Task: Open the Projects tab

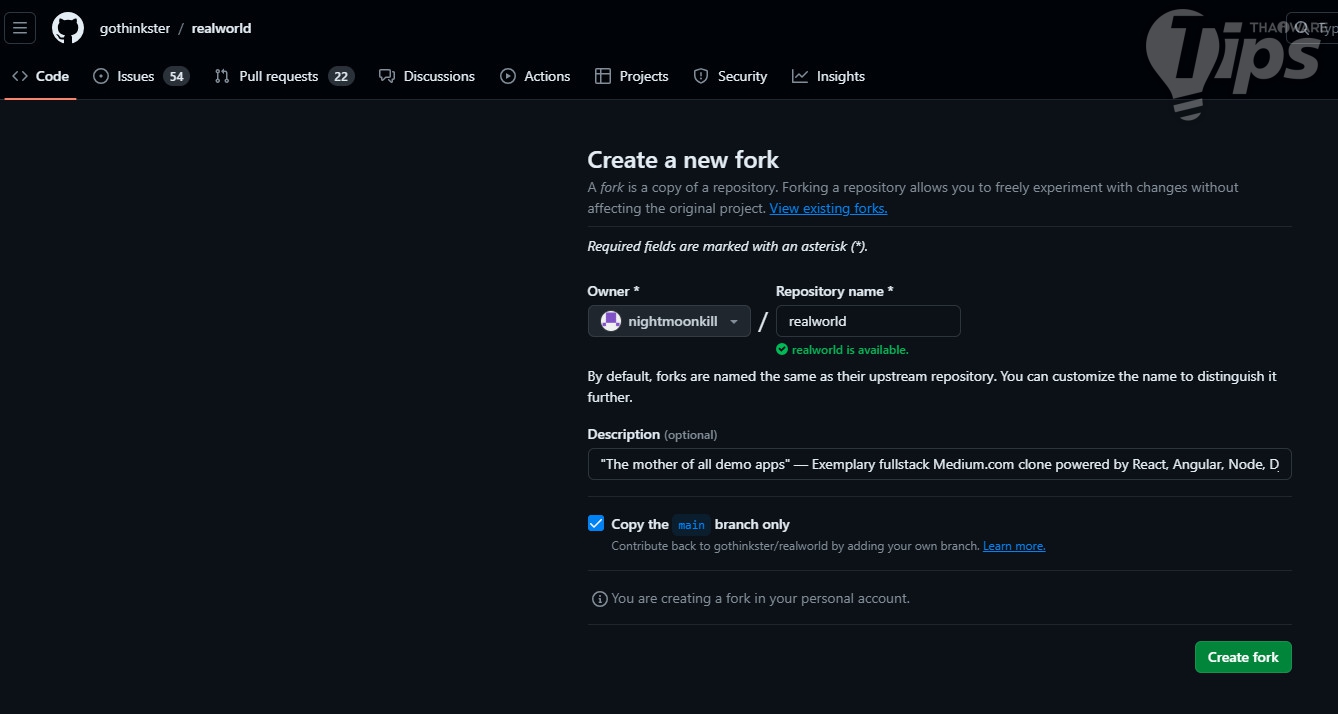Action: pos(631,76)
